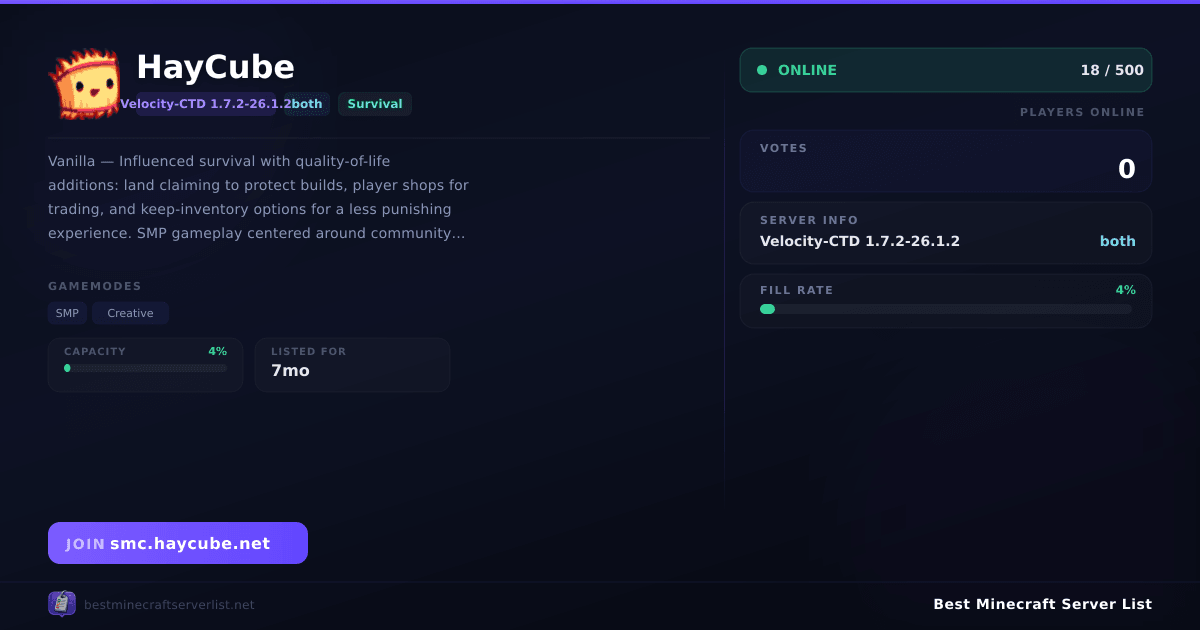1200x630 pixels.
Task: Click the 'both' label in Server Info
Action: [1118, 241]
